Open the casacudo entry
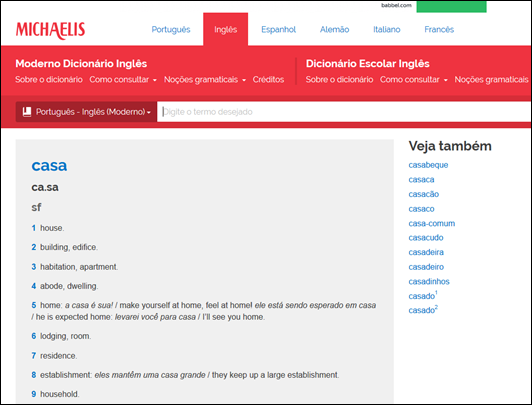 click(x=426, y=237)
